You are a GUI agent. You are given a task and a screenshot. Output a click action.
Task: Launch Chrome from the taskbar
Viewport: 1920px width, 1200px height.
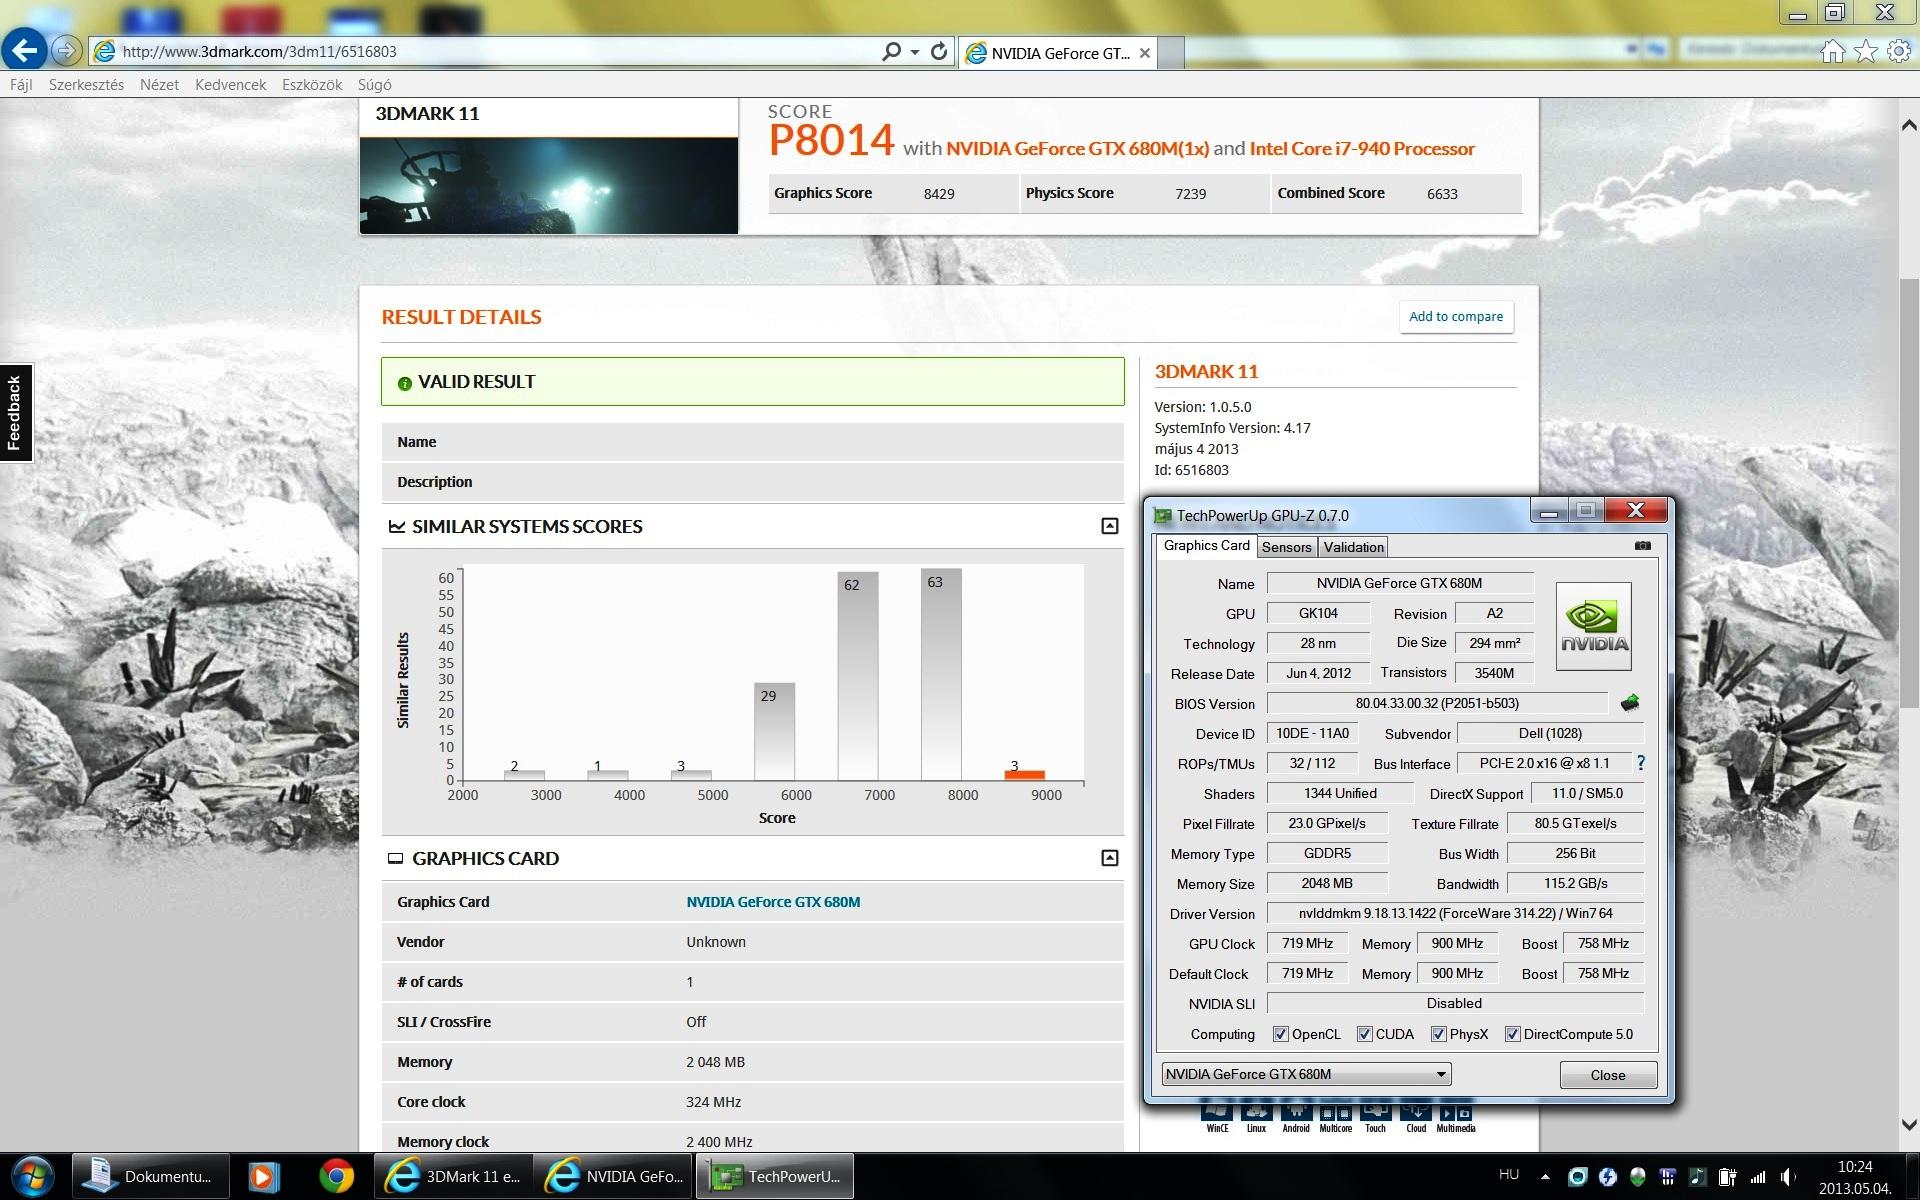tap(336, 1176)
